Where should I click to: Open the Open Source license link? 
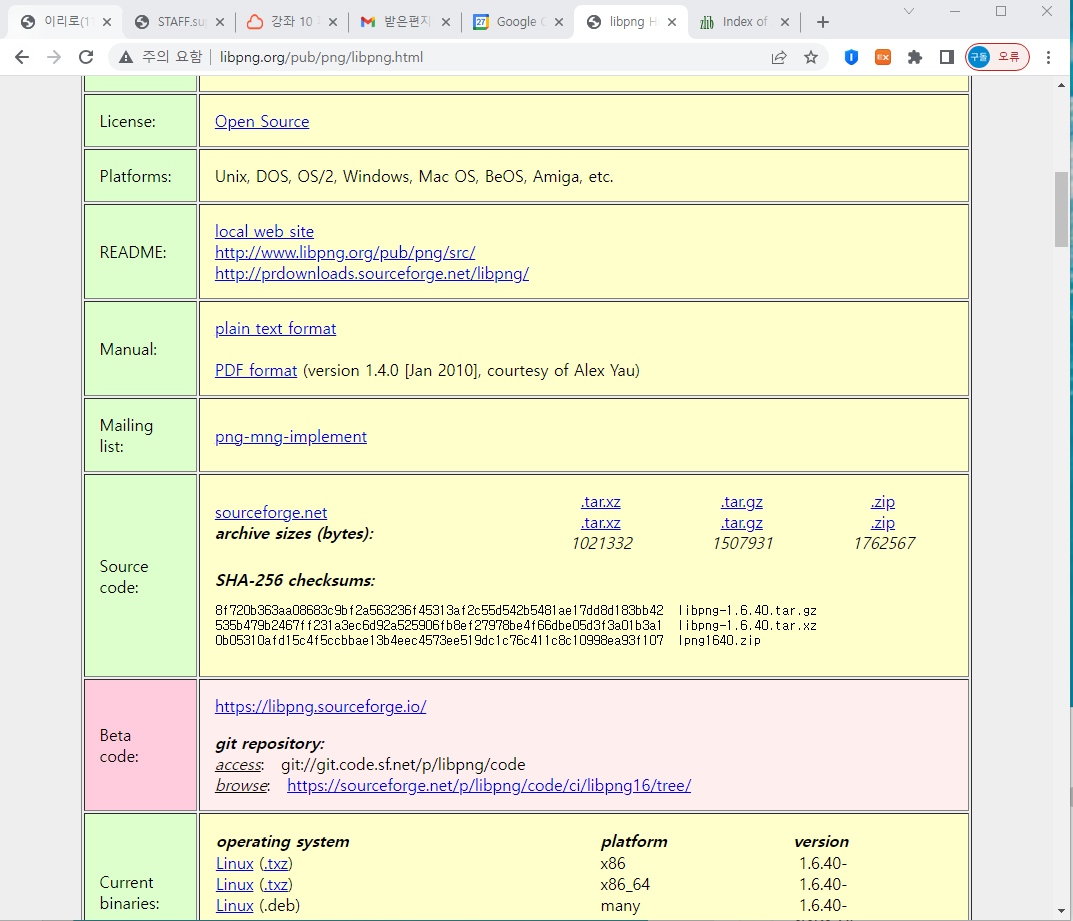(x=262, y=122)
